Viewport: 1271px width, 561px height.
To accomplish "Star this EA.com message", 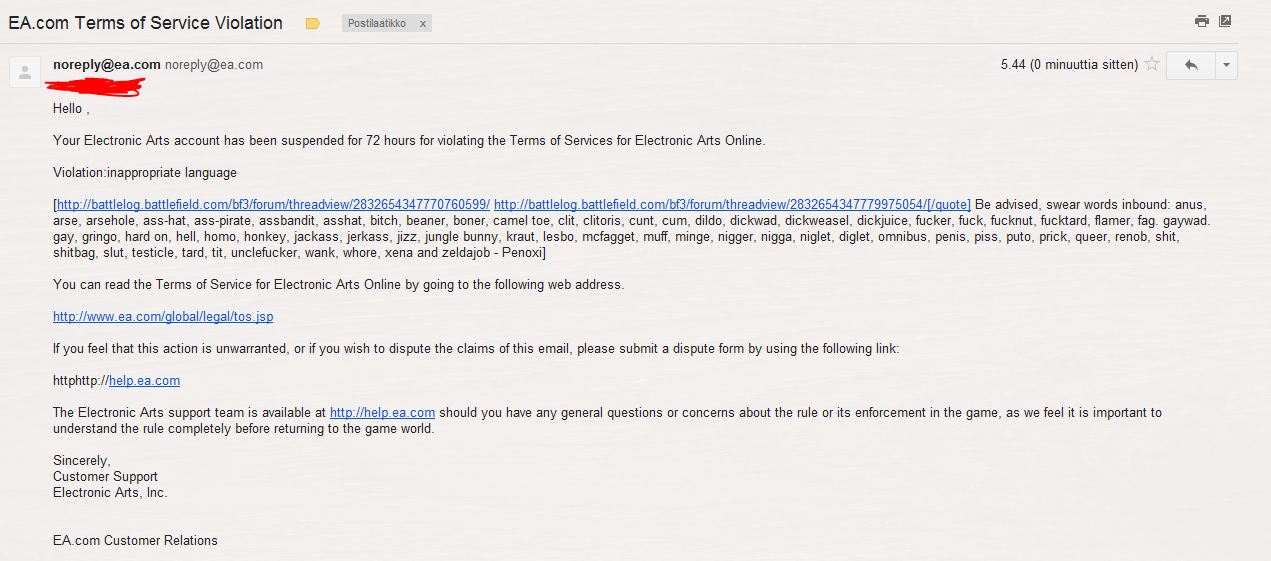I will (x=1152, y=65).
